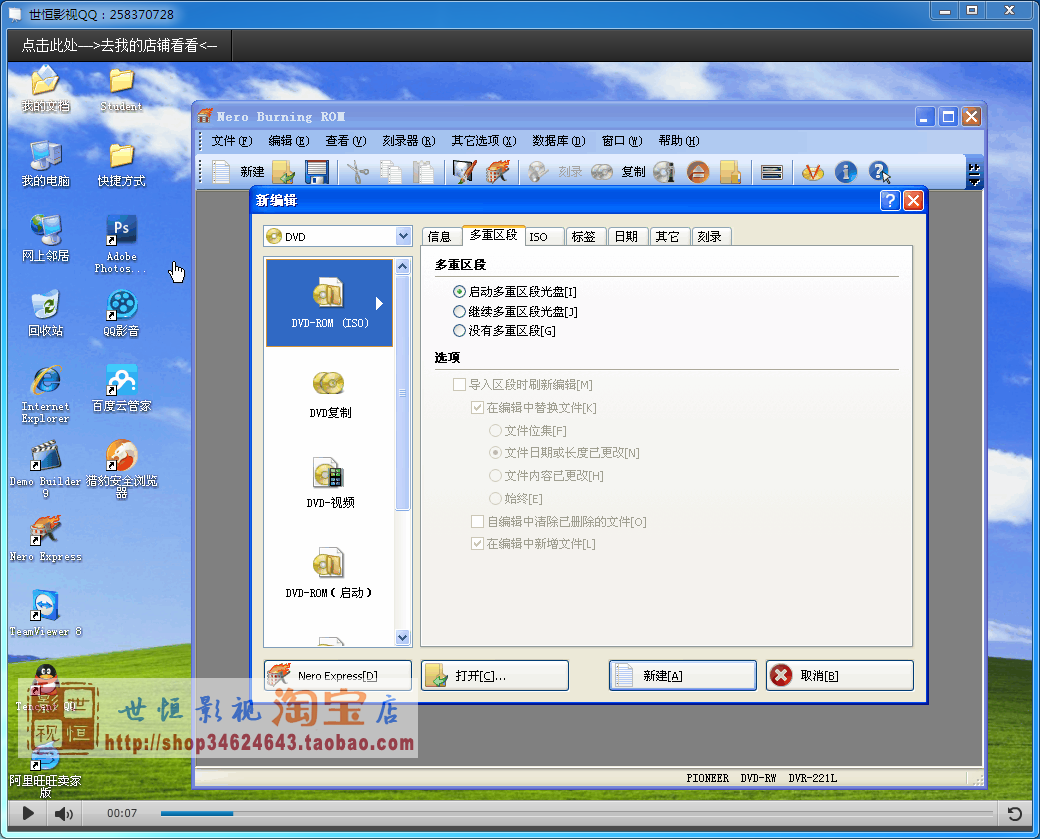
Task: Click the dialog help question button
Action: point(890,200)
